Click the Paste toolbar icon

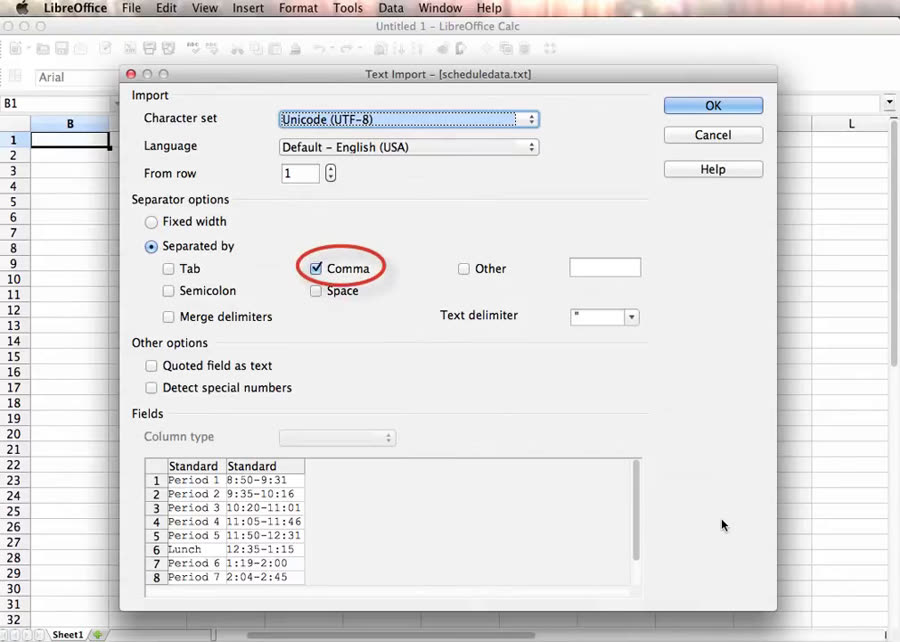(276, 49)
